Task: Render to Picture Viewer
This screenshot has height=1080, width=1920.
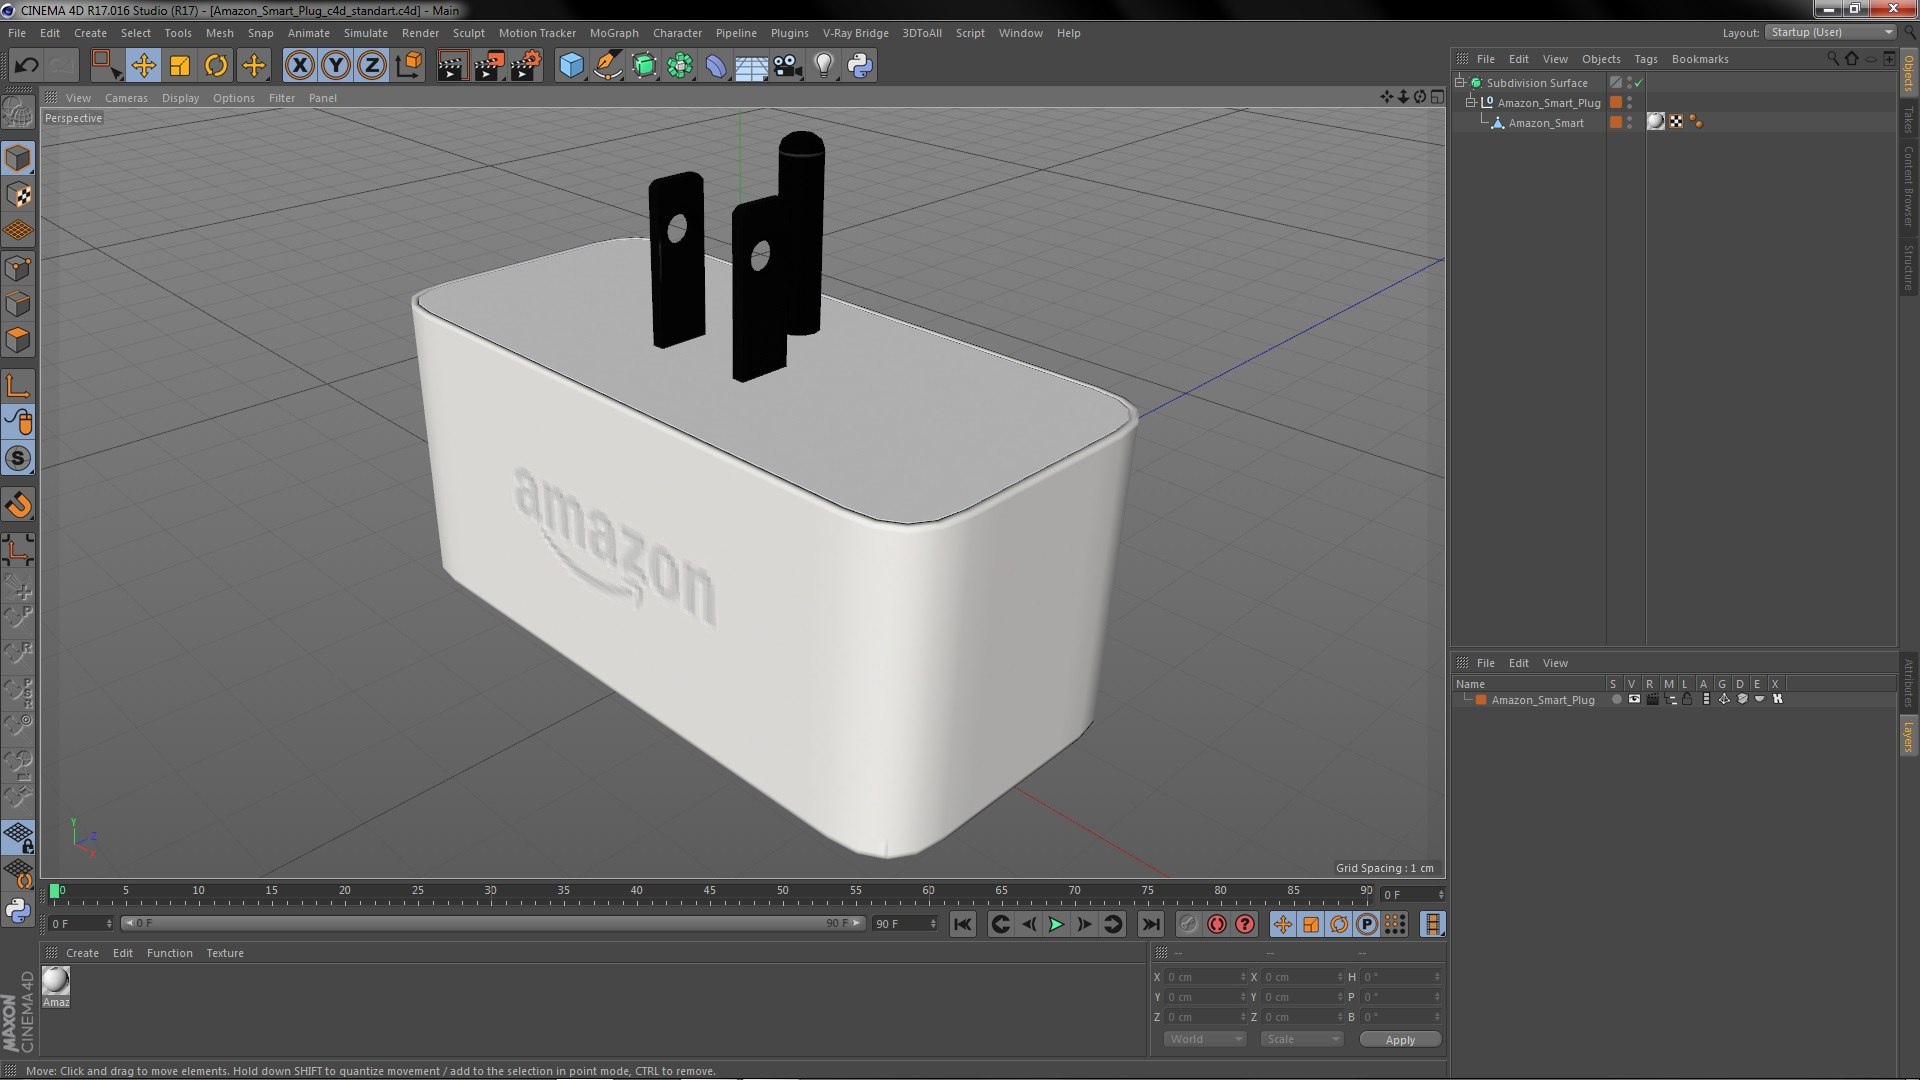Action: coord(489,66)
